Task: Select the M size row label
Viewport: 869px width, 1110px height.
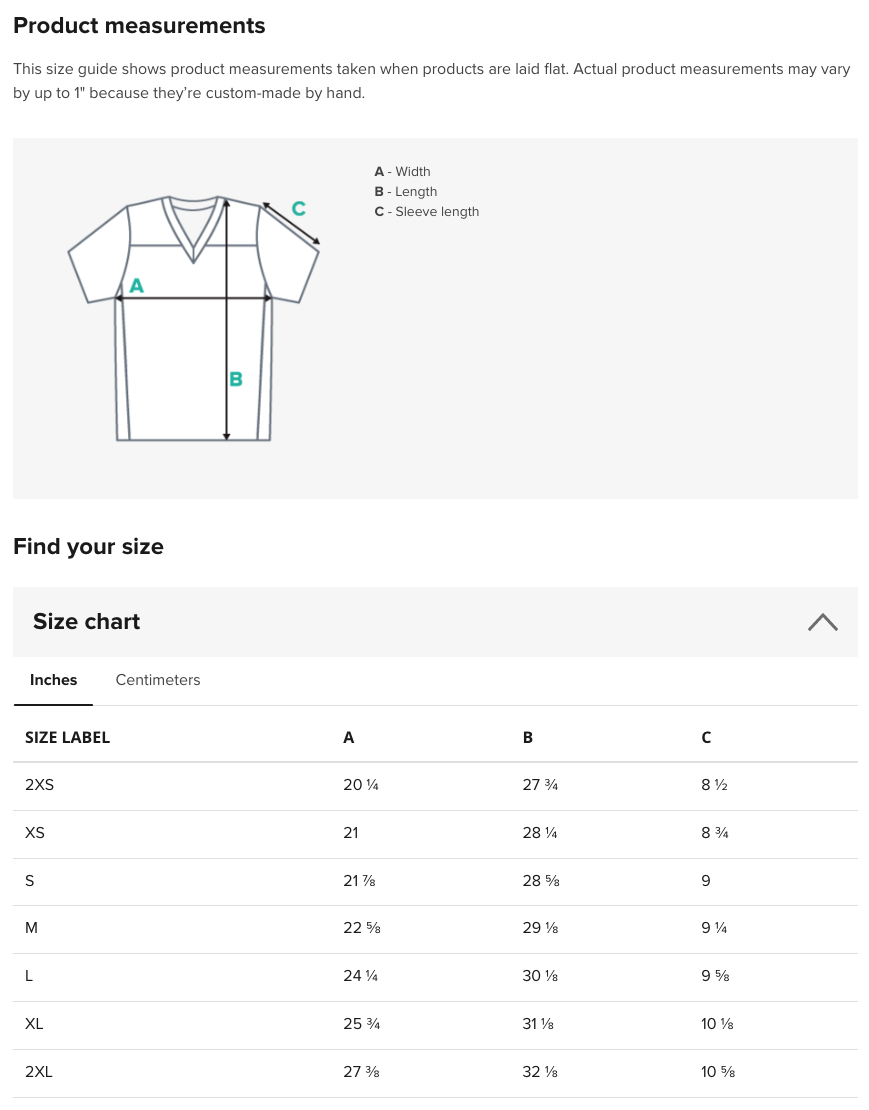Action: [x=31, y=928]
